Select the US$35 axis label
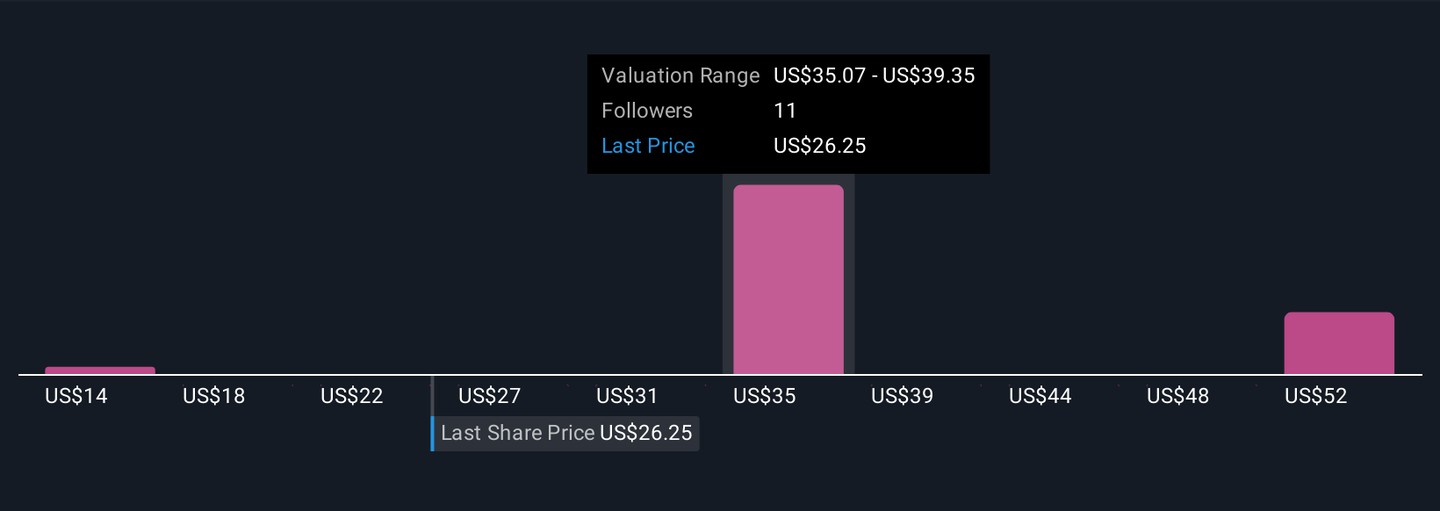 click(x=764, y=396)
